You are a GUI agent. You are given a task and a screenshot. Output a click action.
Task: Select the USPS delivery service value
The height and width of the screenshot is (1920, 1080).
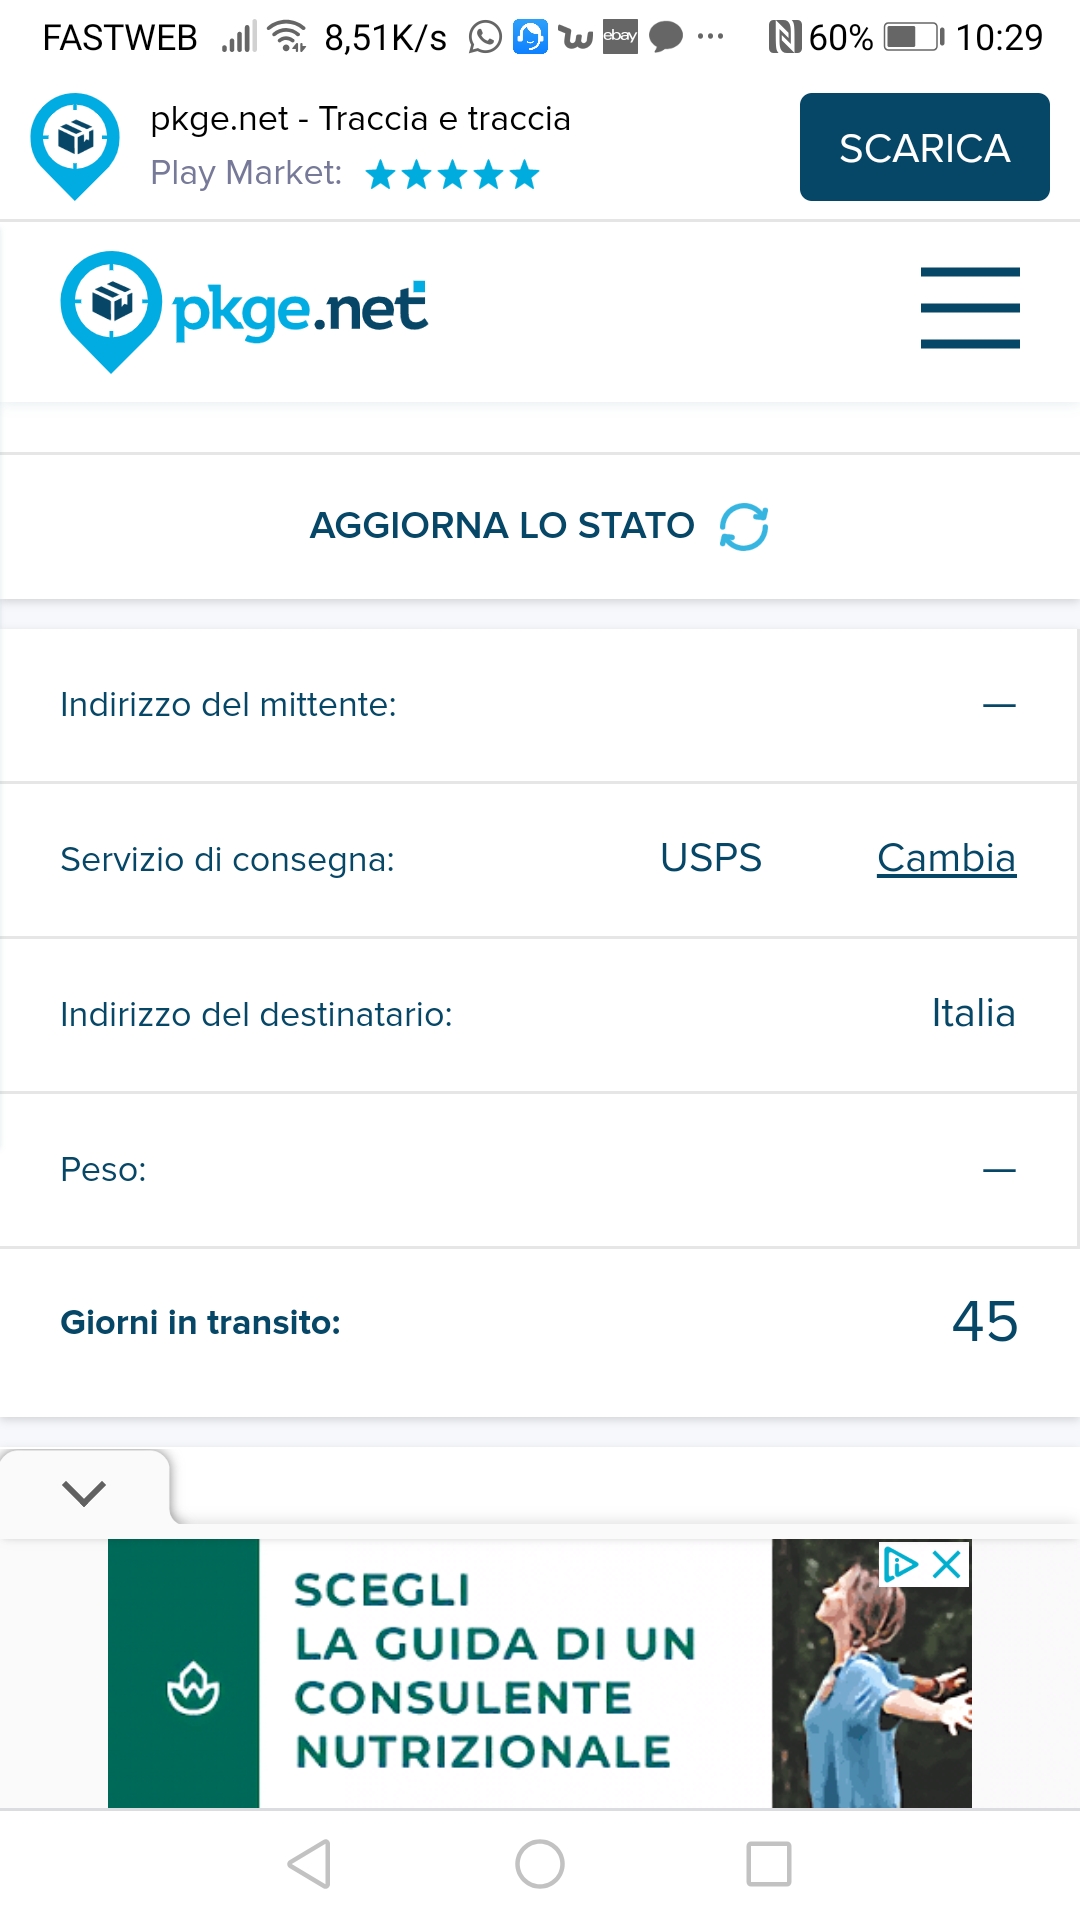tap(711, 858)
